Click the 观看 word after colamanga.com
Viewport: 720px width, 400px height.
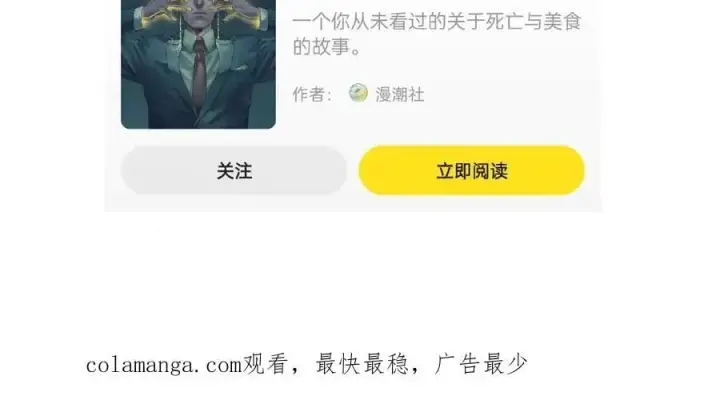tap(265, 365)
